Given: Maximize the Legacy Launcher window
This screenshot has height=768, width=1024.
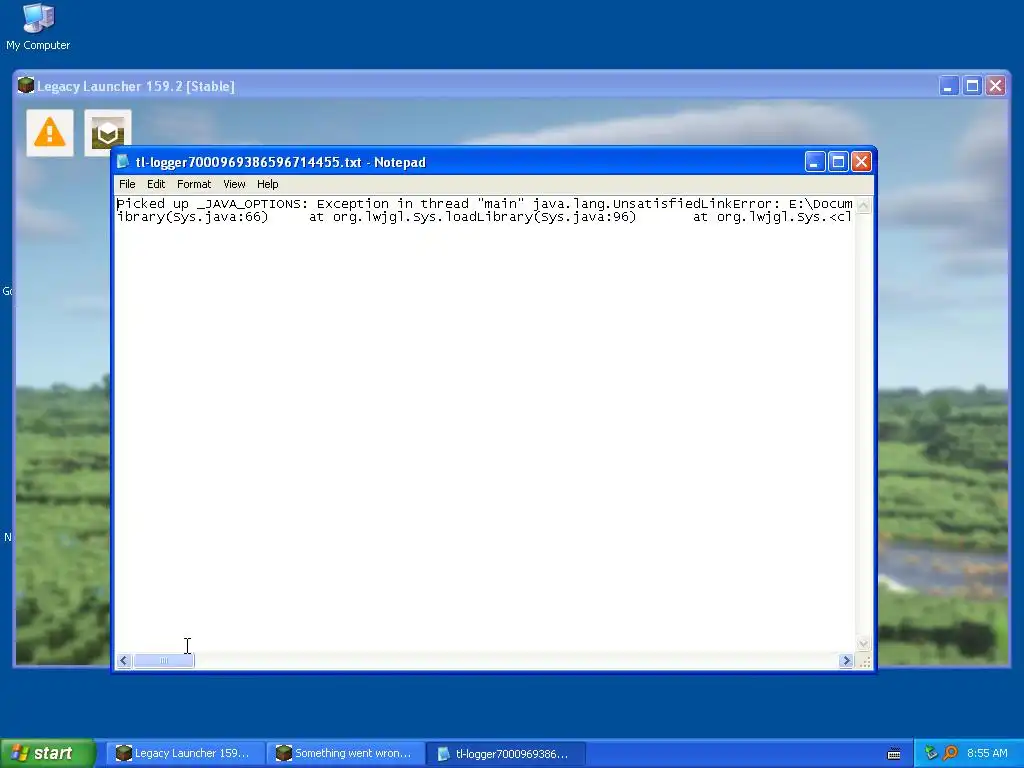Looking at the screenshot, I should [x=972, y=86].
